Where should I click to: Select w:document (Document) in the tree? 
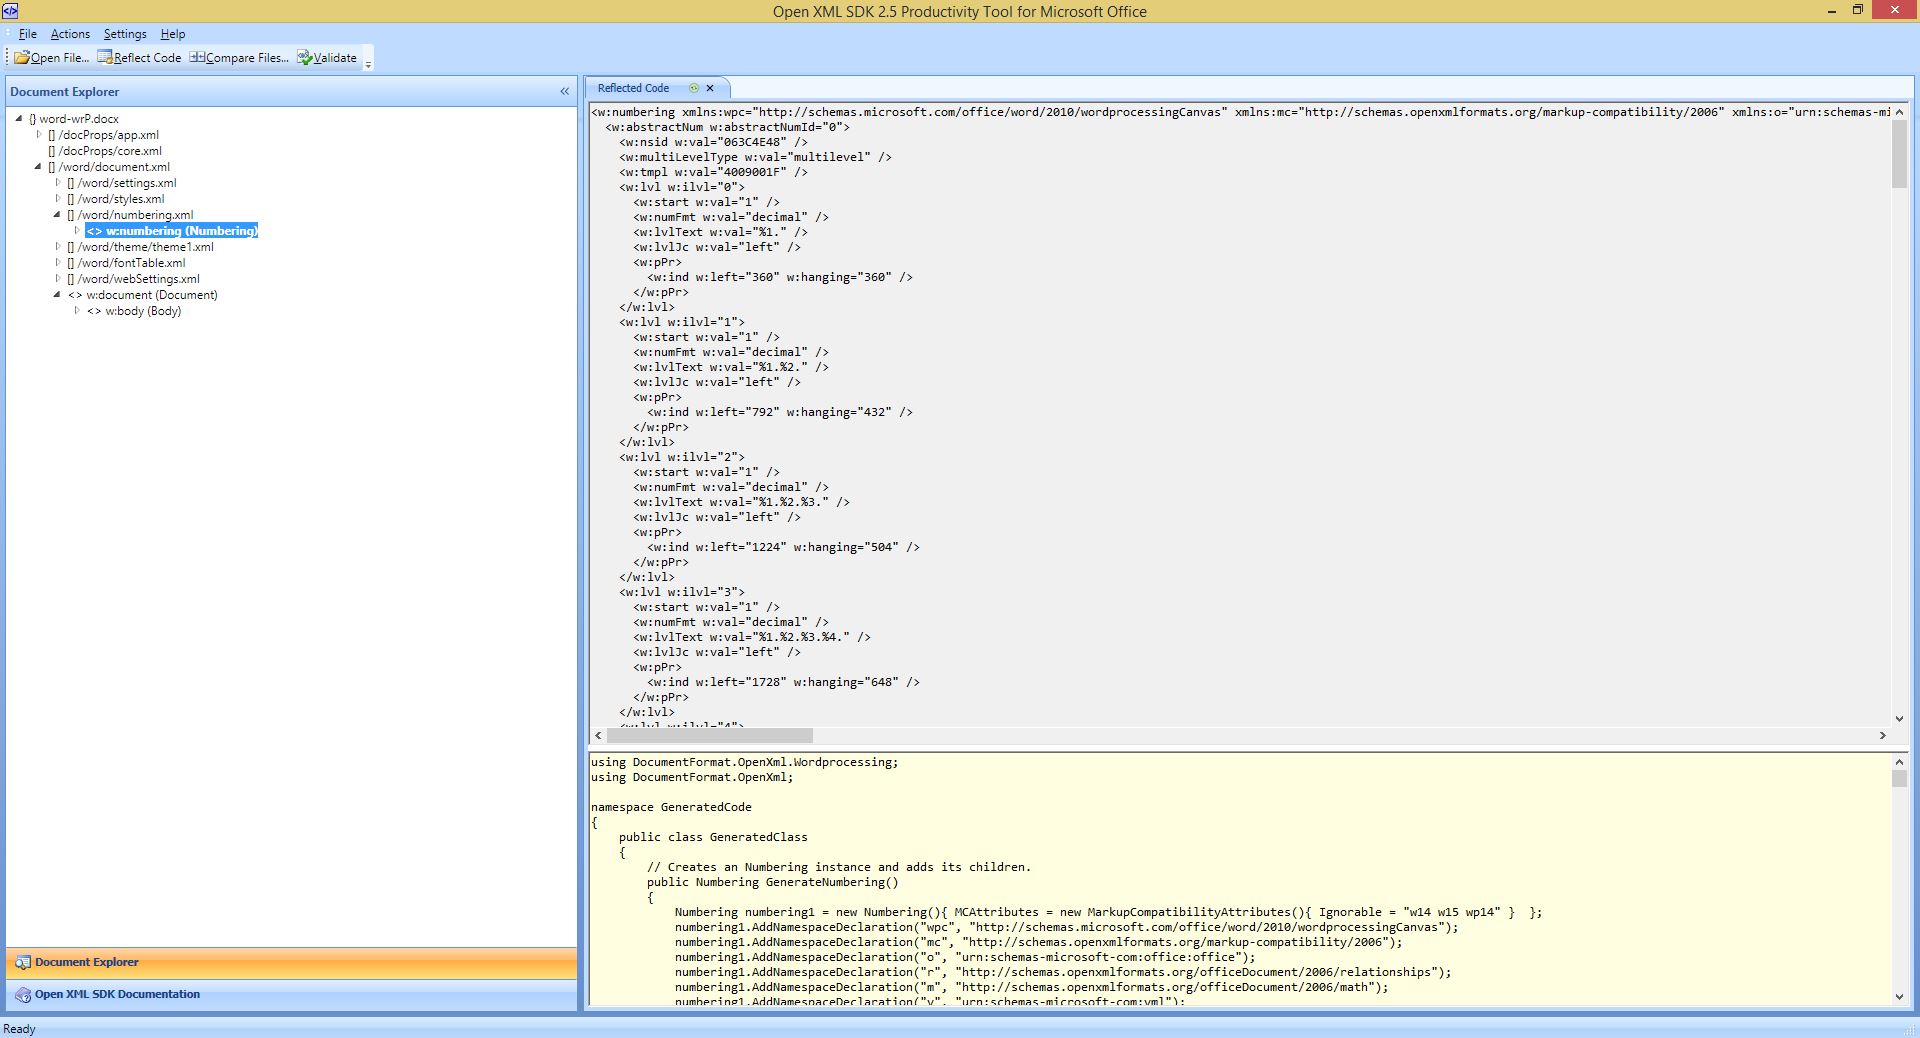(143, 295)
